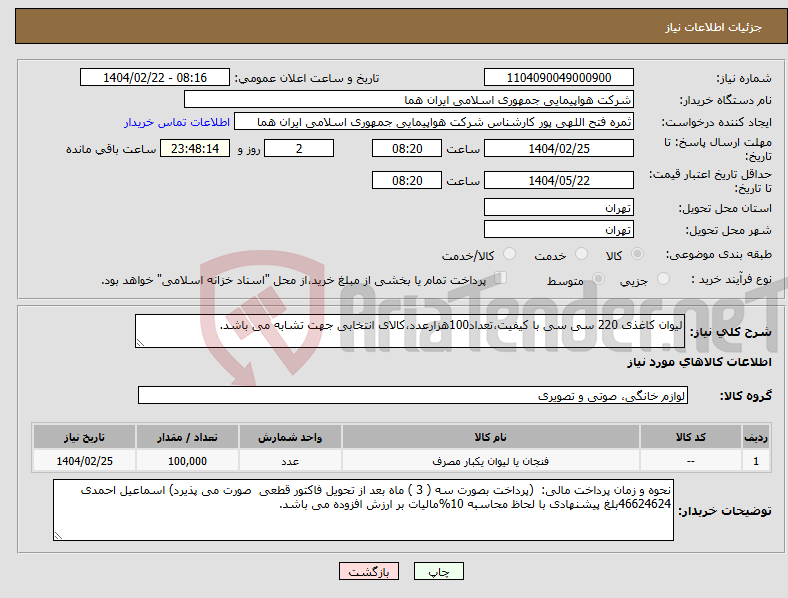Click the delivery city تهران field
Screen dimensions: 788x598
point(559,229)
